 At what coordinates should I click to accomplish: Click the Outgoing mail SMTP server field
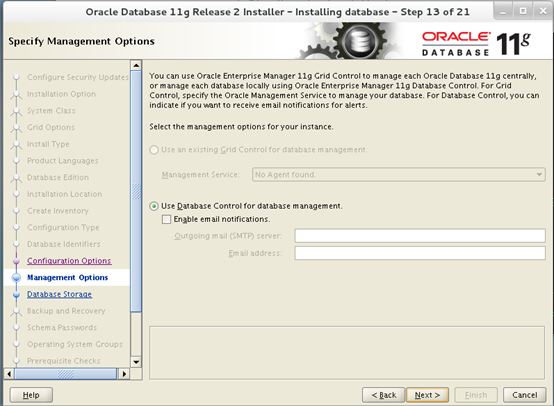(x=420, y=236)
